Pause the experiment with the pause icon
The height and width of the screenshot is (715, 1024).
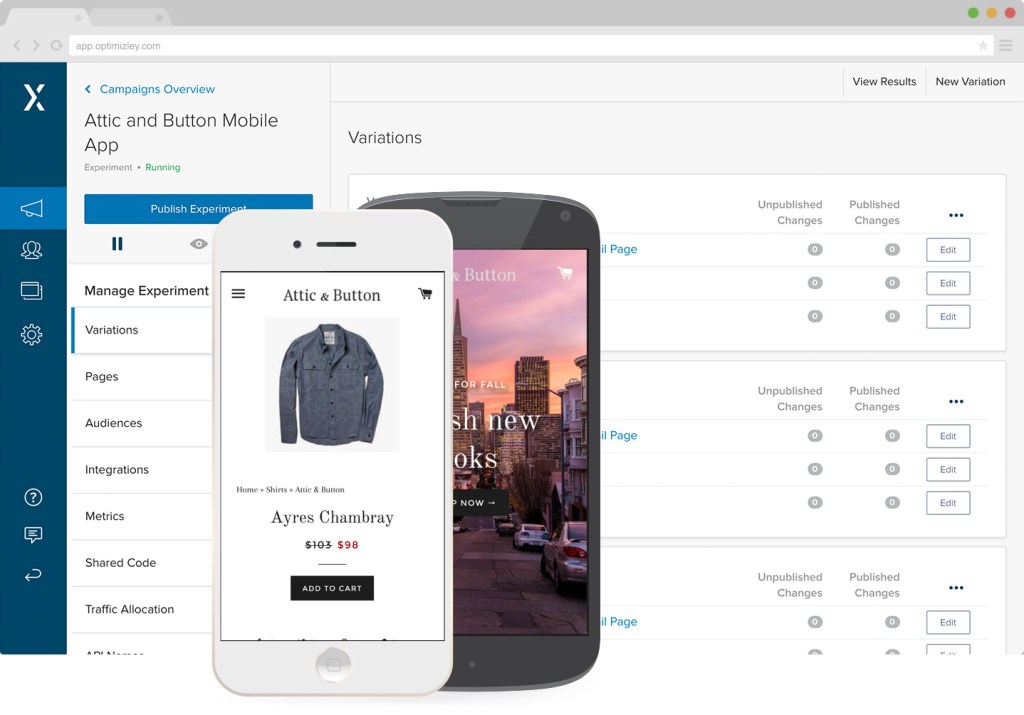point(117,244)
